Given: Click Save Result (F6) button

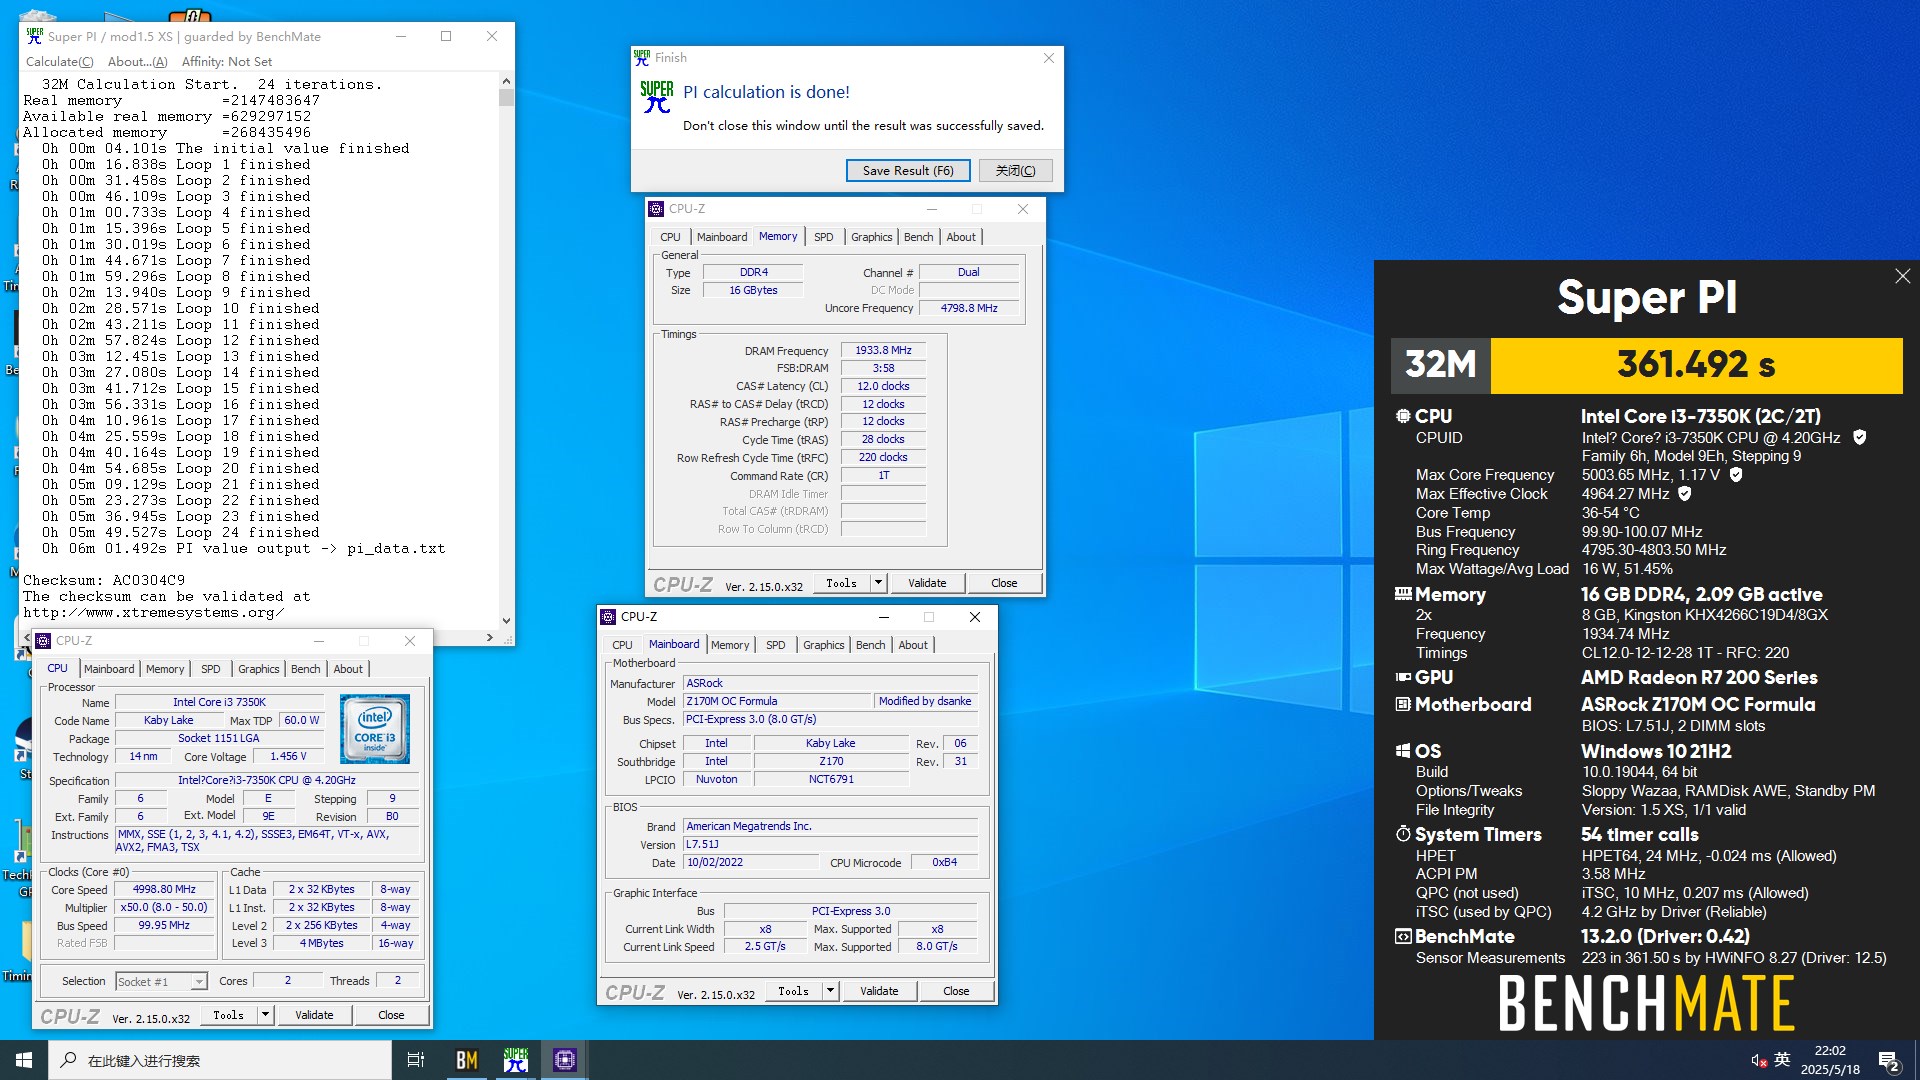Looking at the screenshot, I should click(908, 171).
